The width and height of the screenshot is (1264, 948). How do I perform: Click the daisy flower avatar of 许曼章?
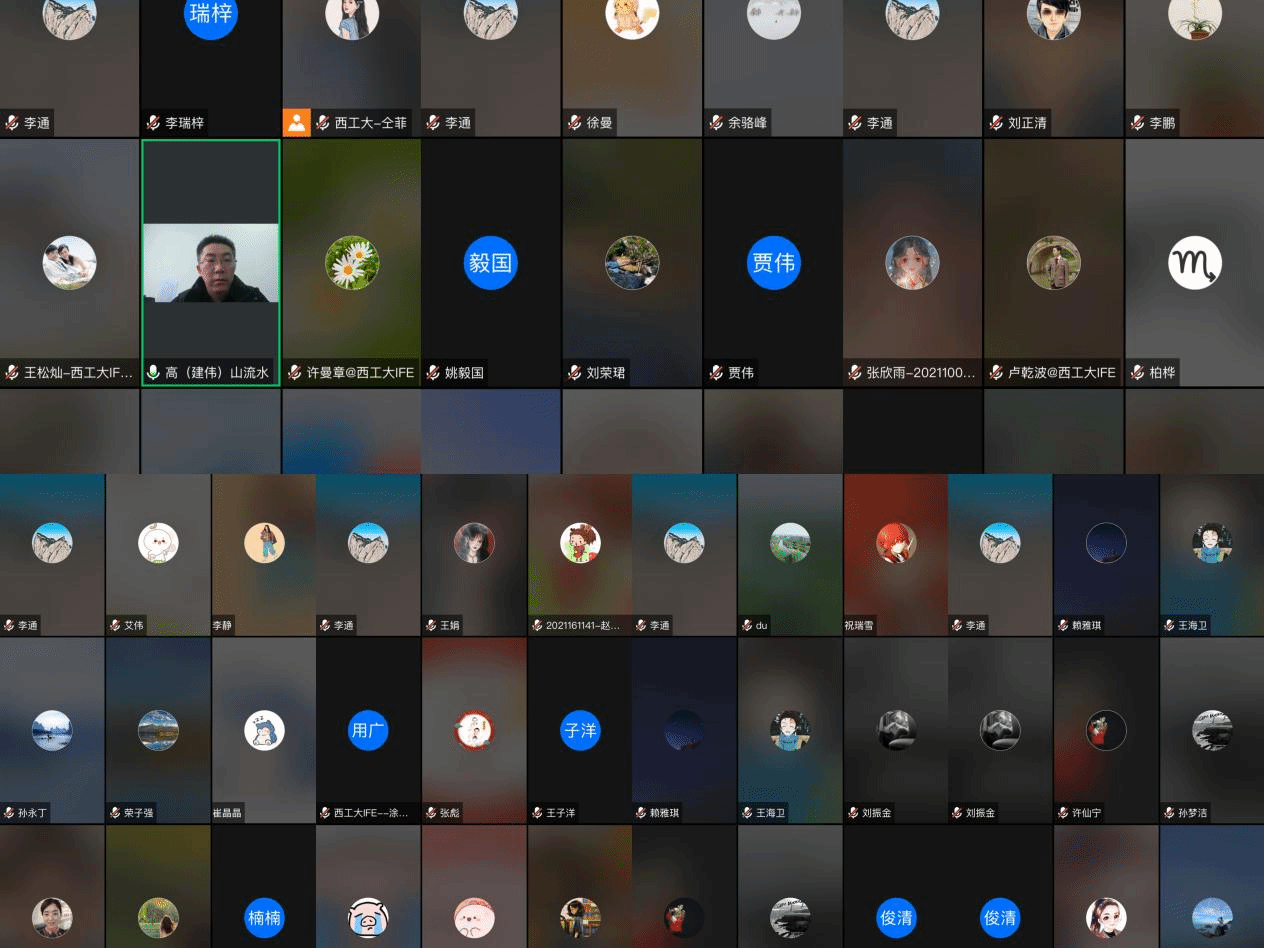click(x=352, y=263)
